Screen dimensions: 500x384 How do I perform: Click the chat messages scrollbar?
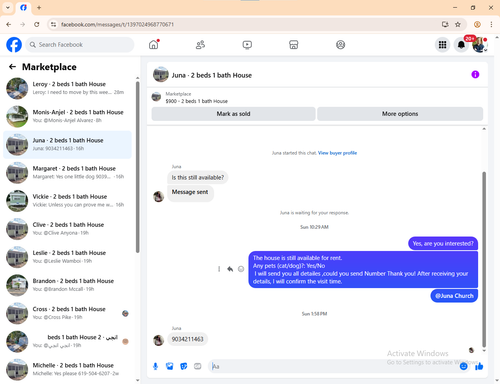pyautogui.click(x=484, y=260)
